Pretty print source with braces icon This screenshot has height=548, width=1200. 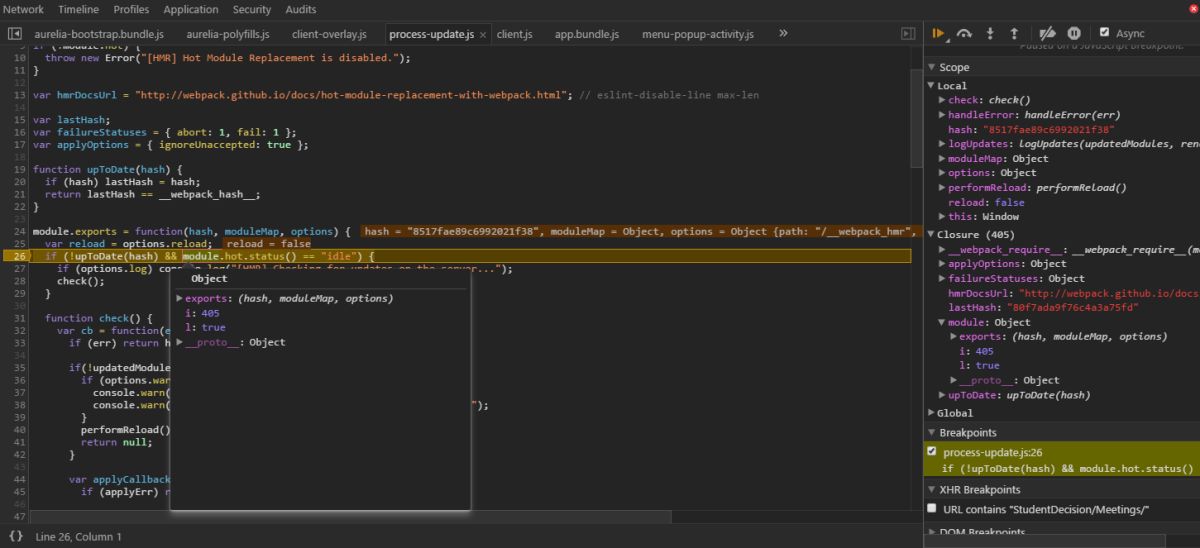[16, 537]
